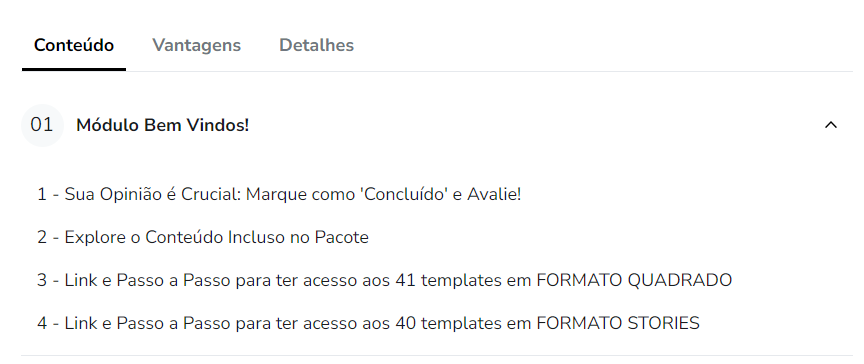Open the Detalhes tab

(x=316, y=45)
